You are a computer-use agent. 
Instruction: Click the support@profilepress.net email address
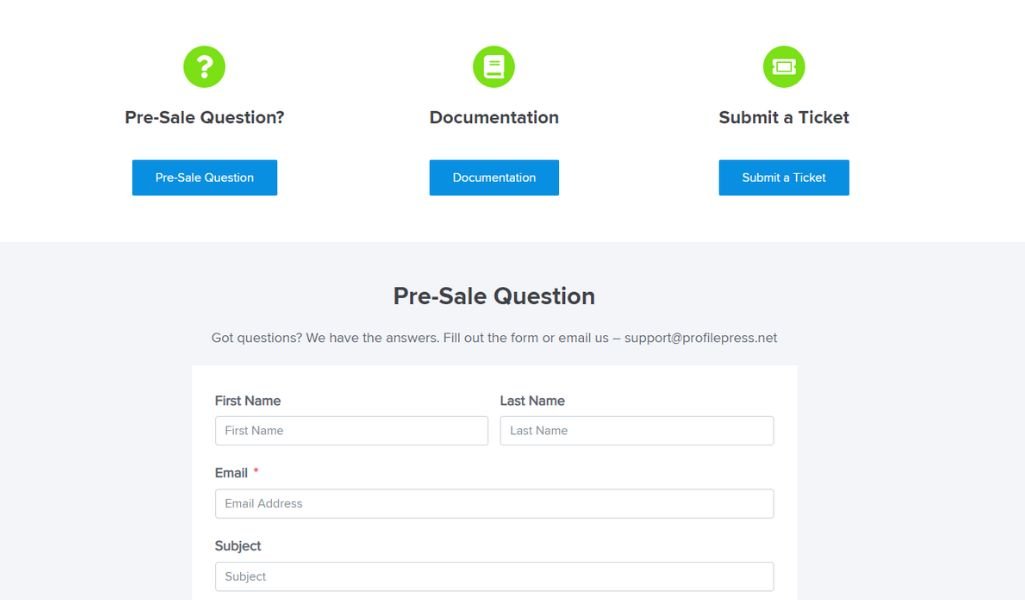coord(701,338)
